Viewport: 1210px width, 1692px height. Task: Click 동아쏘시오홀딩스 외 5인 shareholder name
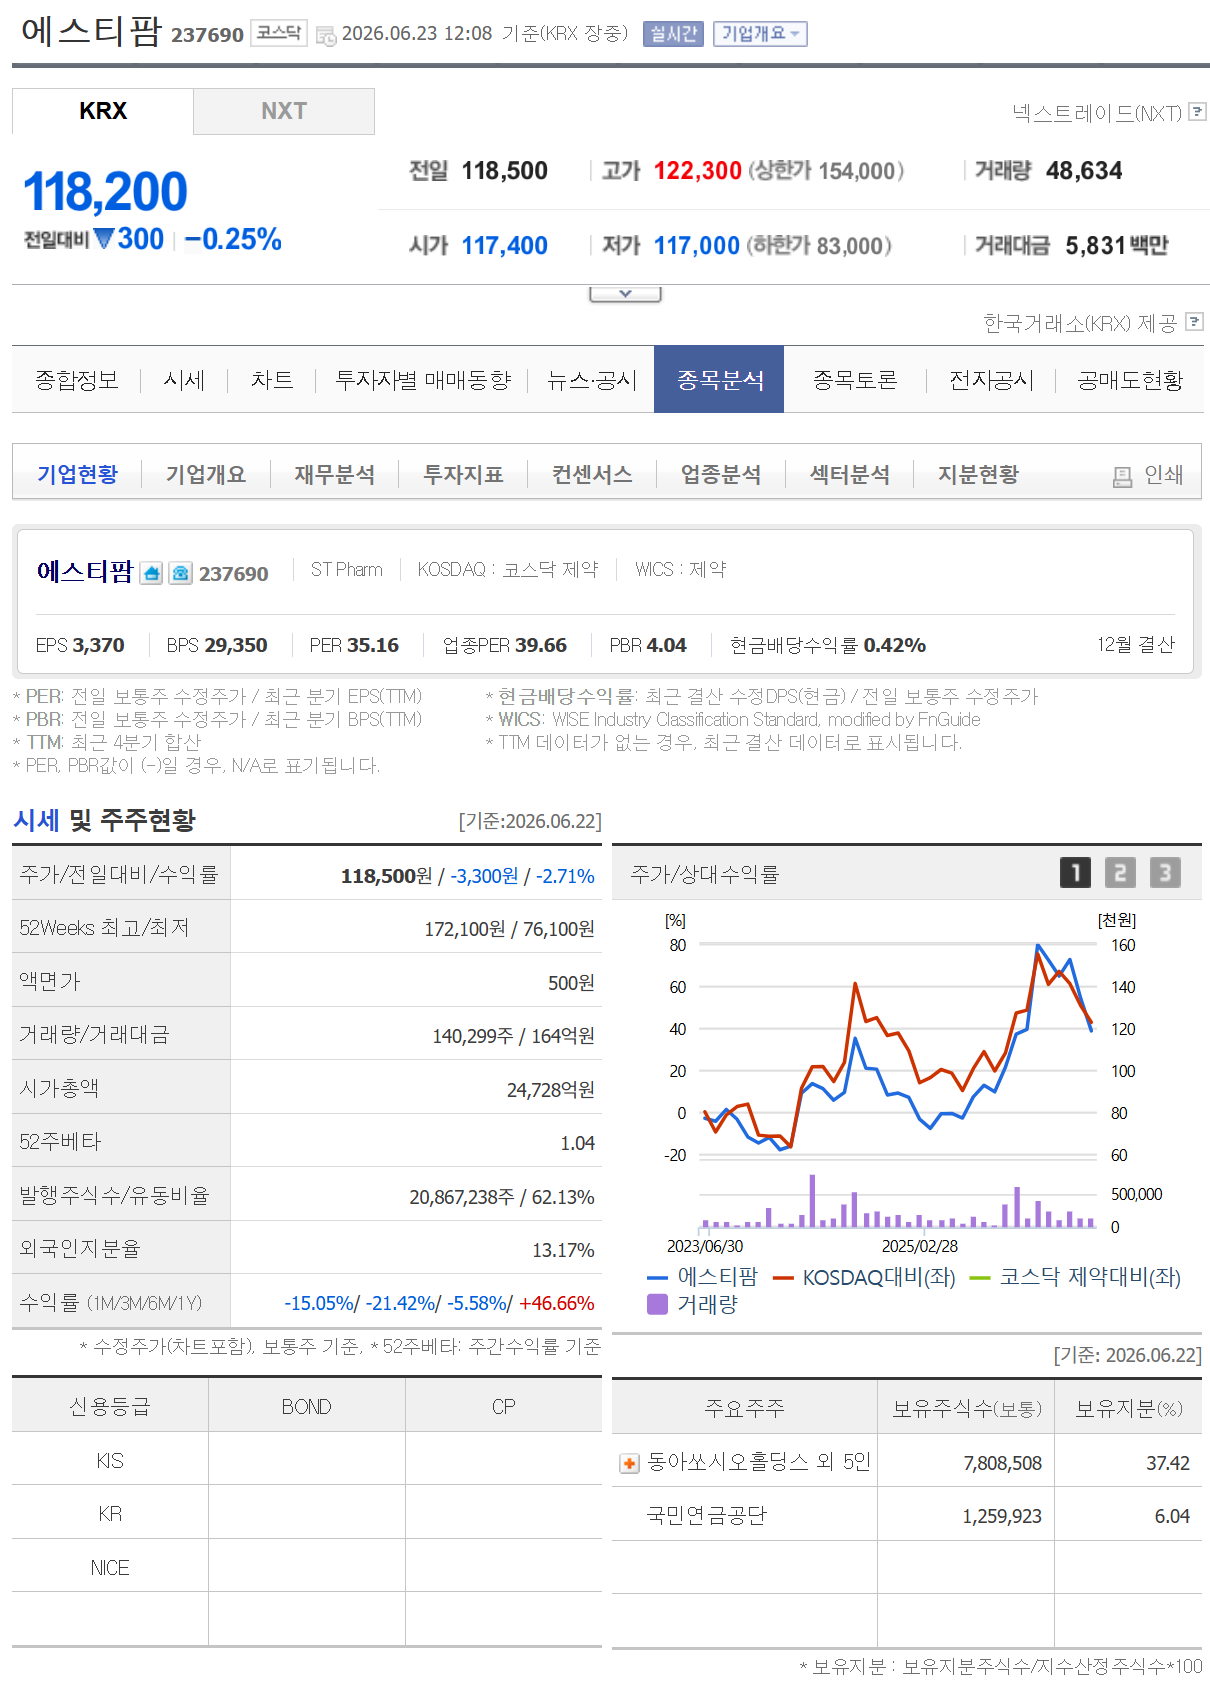tap(759, 1462)
